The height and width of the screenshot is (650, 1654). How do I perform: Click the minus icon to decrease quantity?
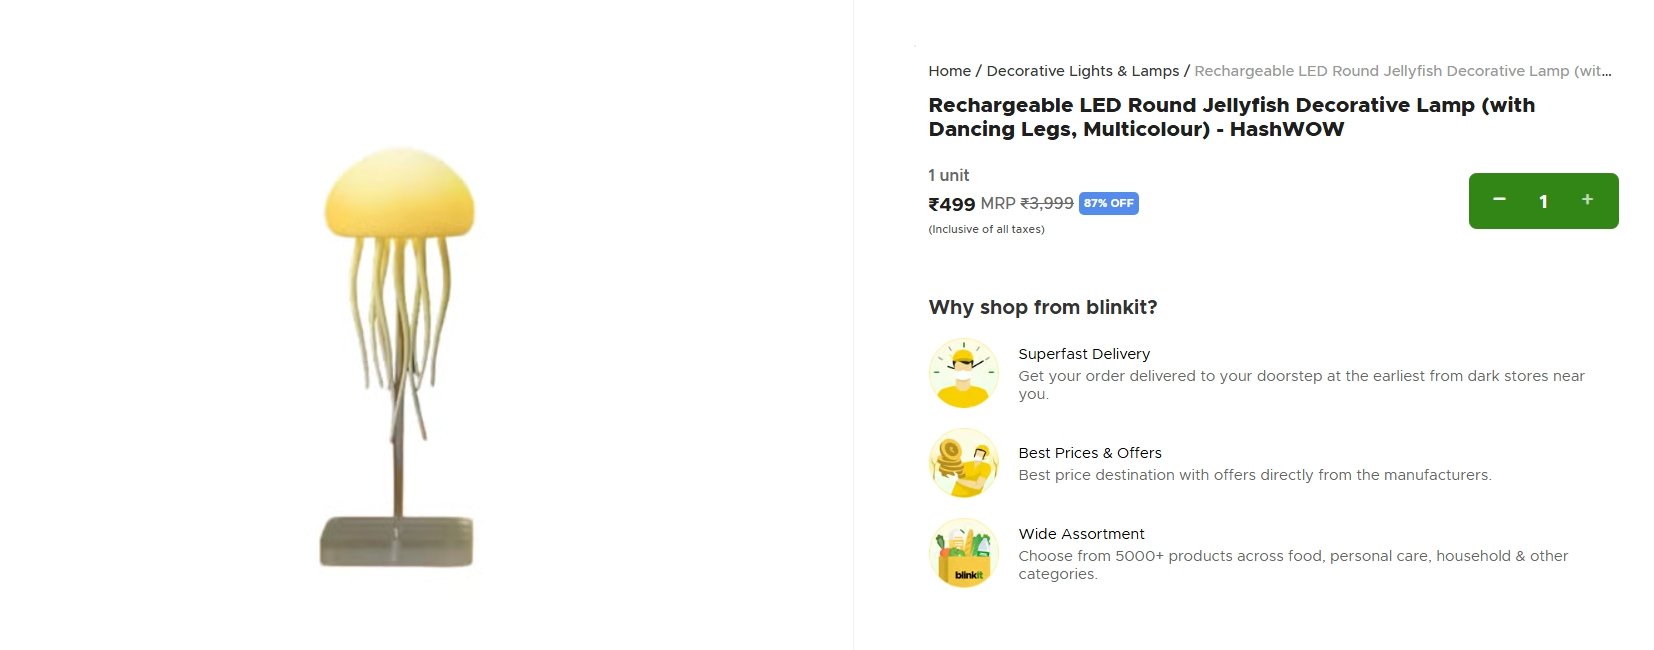[x=1499, y=200]
